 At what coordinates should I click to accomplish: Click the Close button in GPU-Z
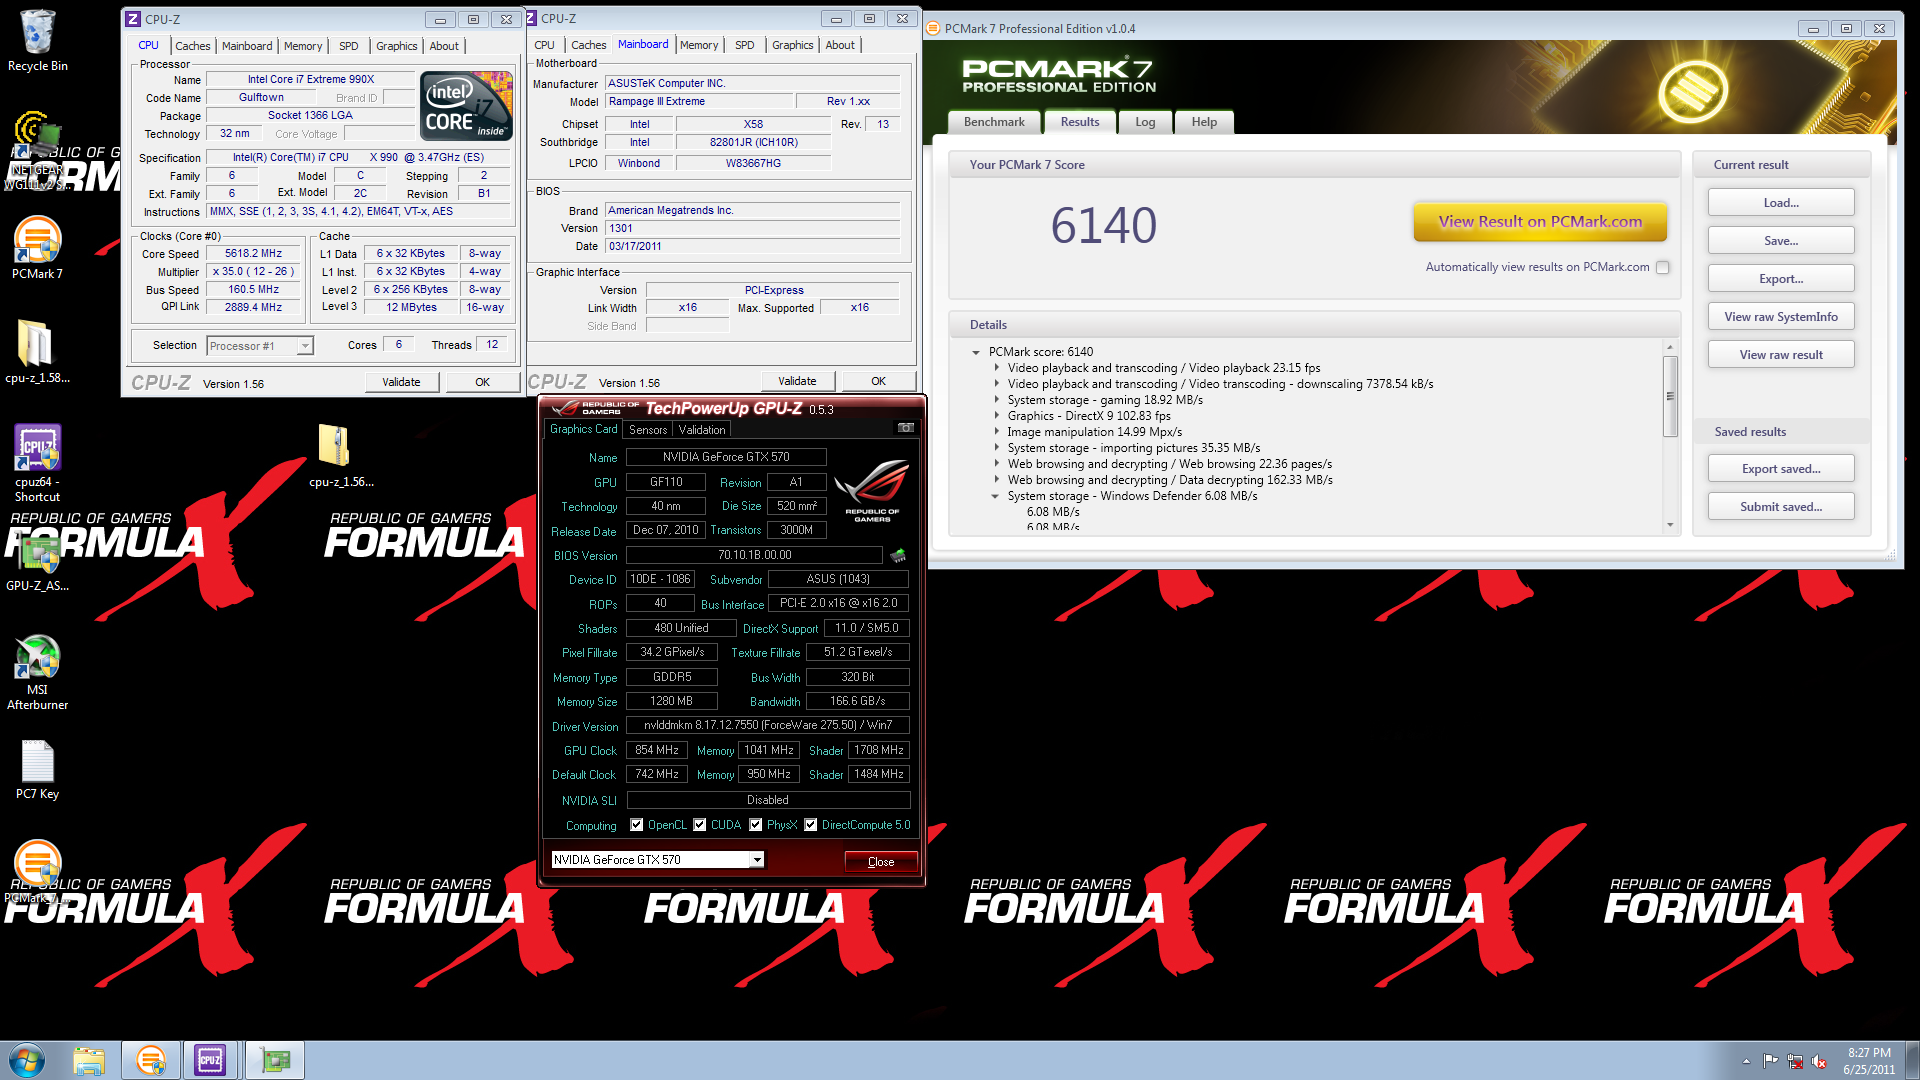881,862
